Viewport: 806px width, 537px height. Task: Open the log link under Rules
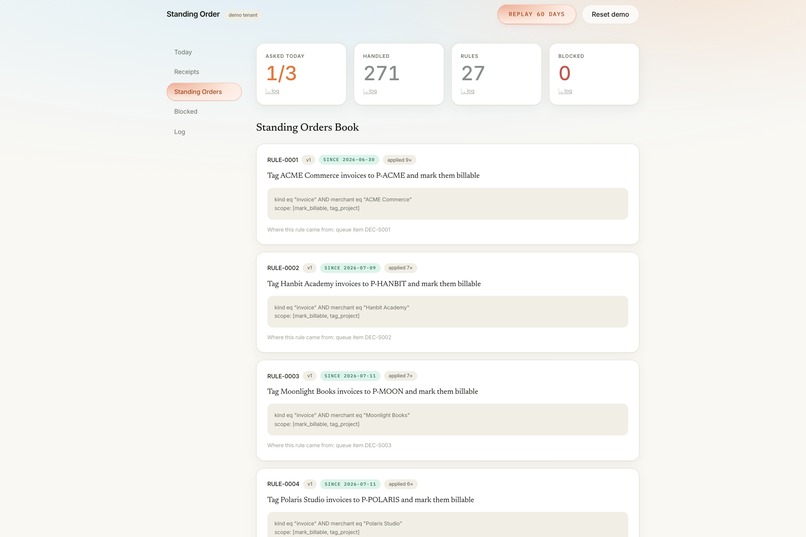(468, 91)
